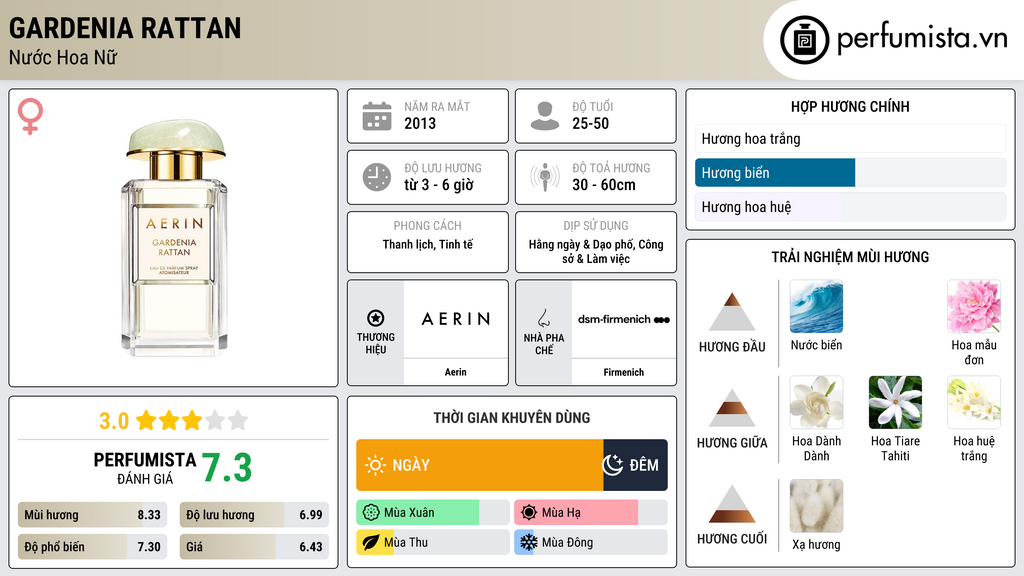Image resolution: width=1024 pixels, height=576 pixels.
Task: Click the nose icon above Nhà pha chế
Action: 543,318
